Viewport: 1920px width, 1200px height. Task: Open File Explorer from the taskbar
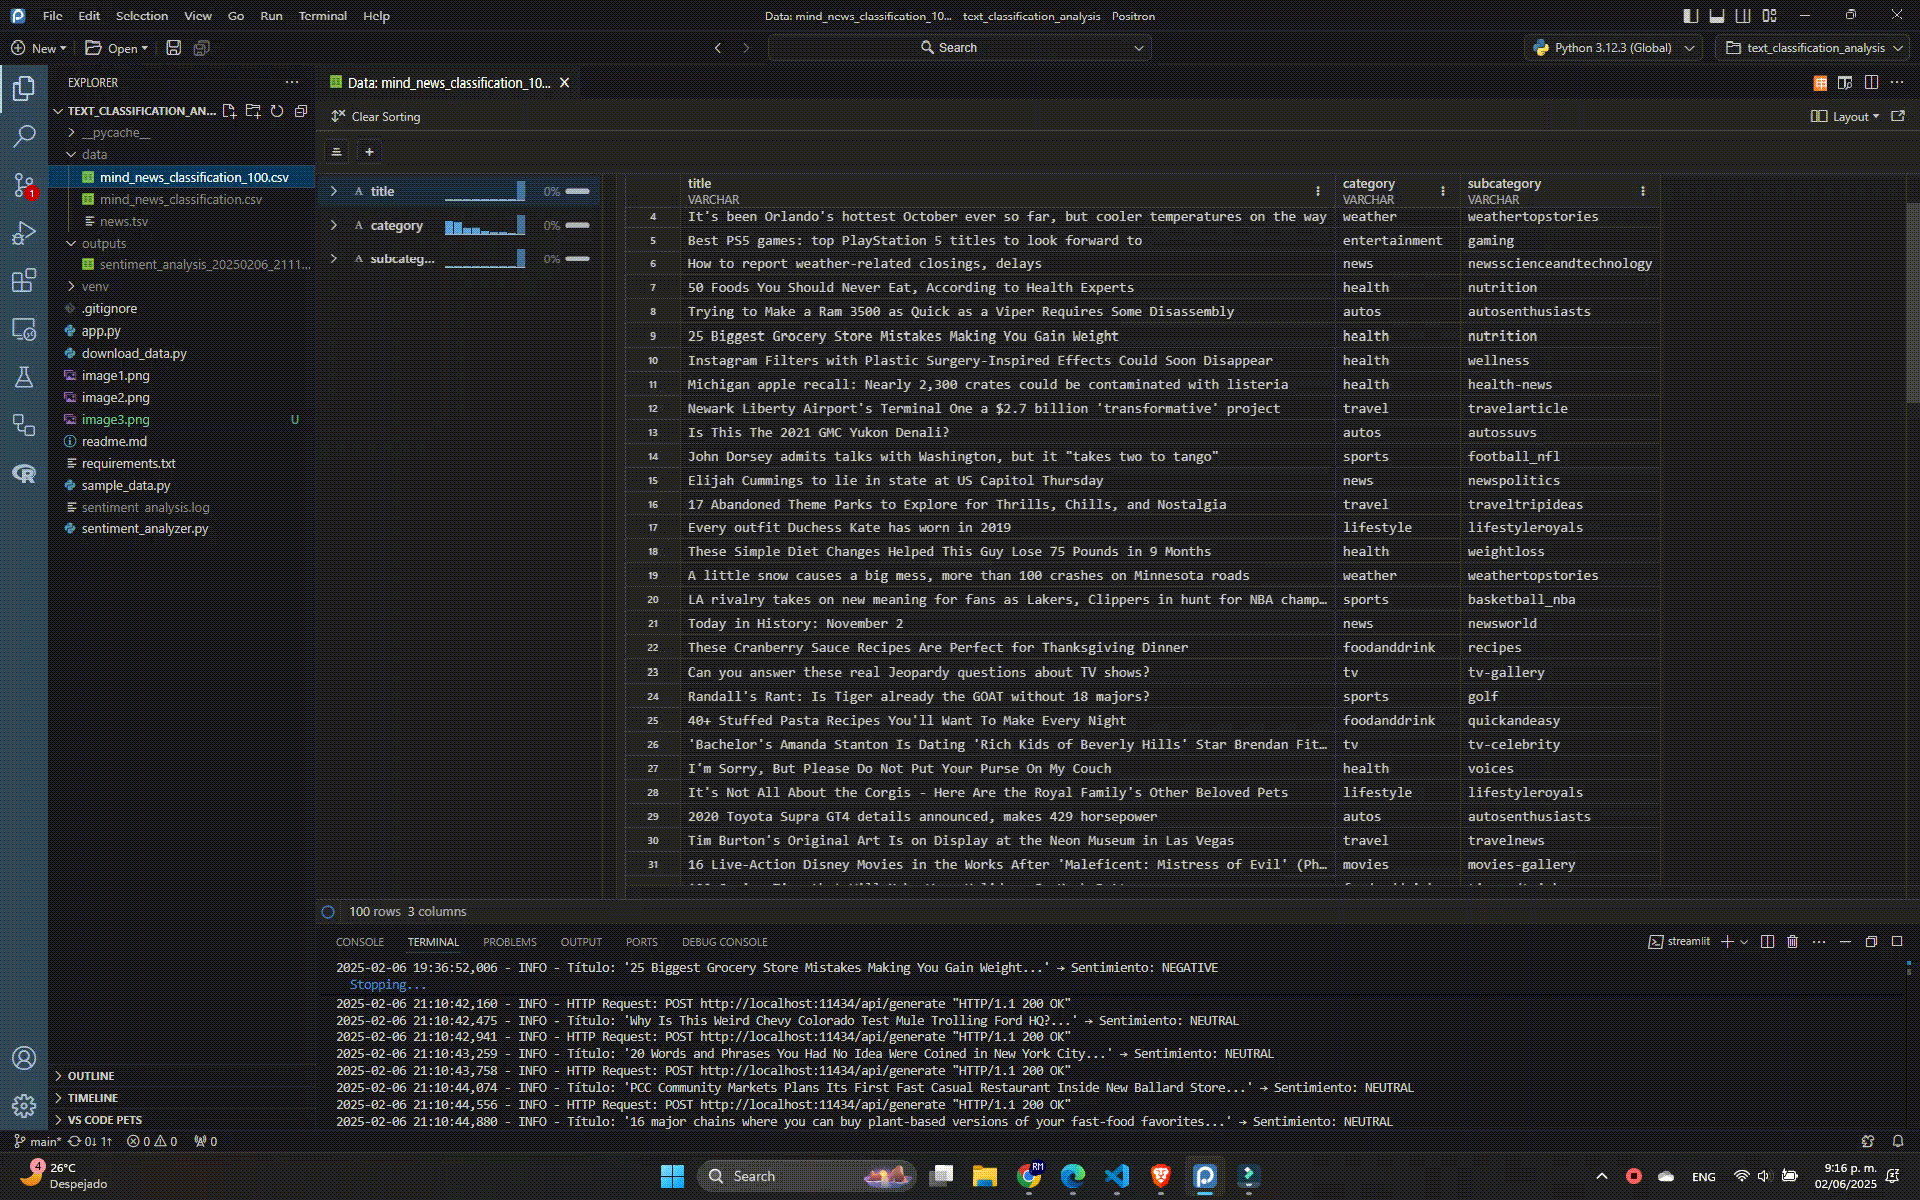(x=985, y=1177)
